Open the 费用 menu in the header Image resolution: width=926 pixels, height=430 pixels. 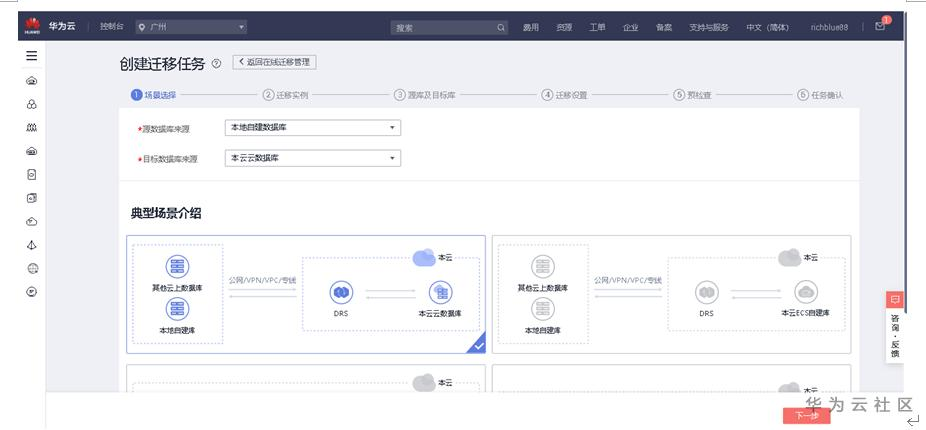(530, 27)
